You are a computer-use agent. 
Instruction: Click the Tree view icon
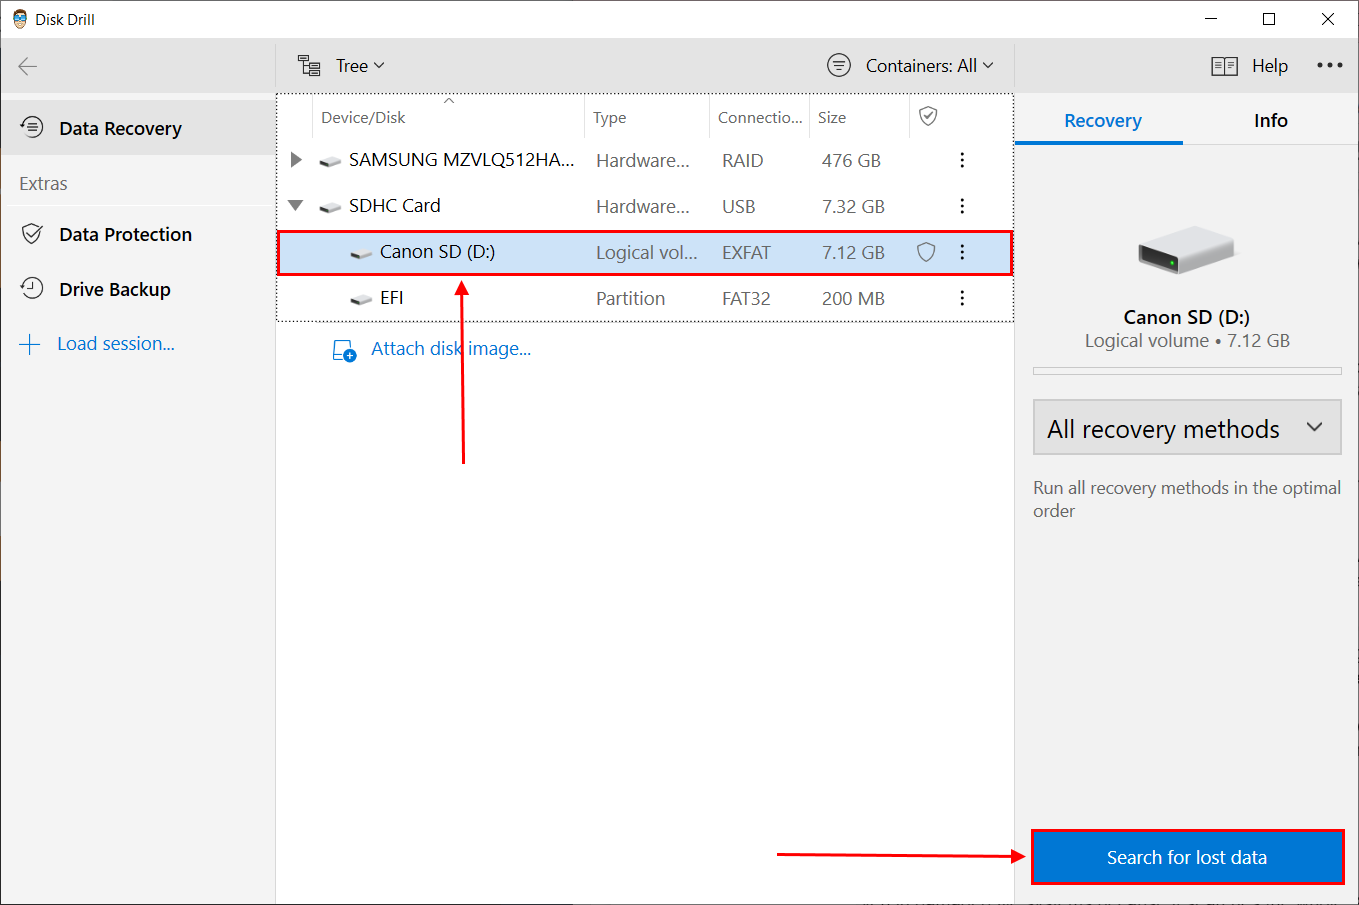click(x=309, y=66)
